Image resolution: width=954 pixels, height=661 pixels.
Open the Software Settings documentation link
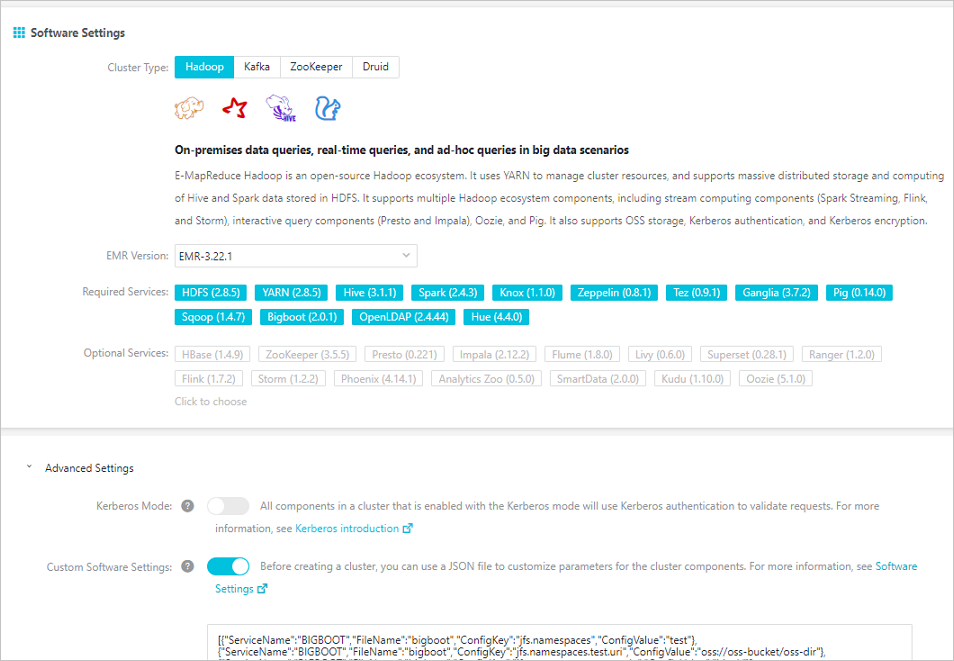896,566
